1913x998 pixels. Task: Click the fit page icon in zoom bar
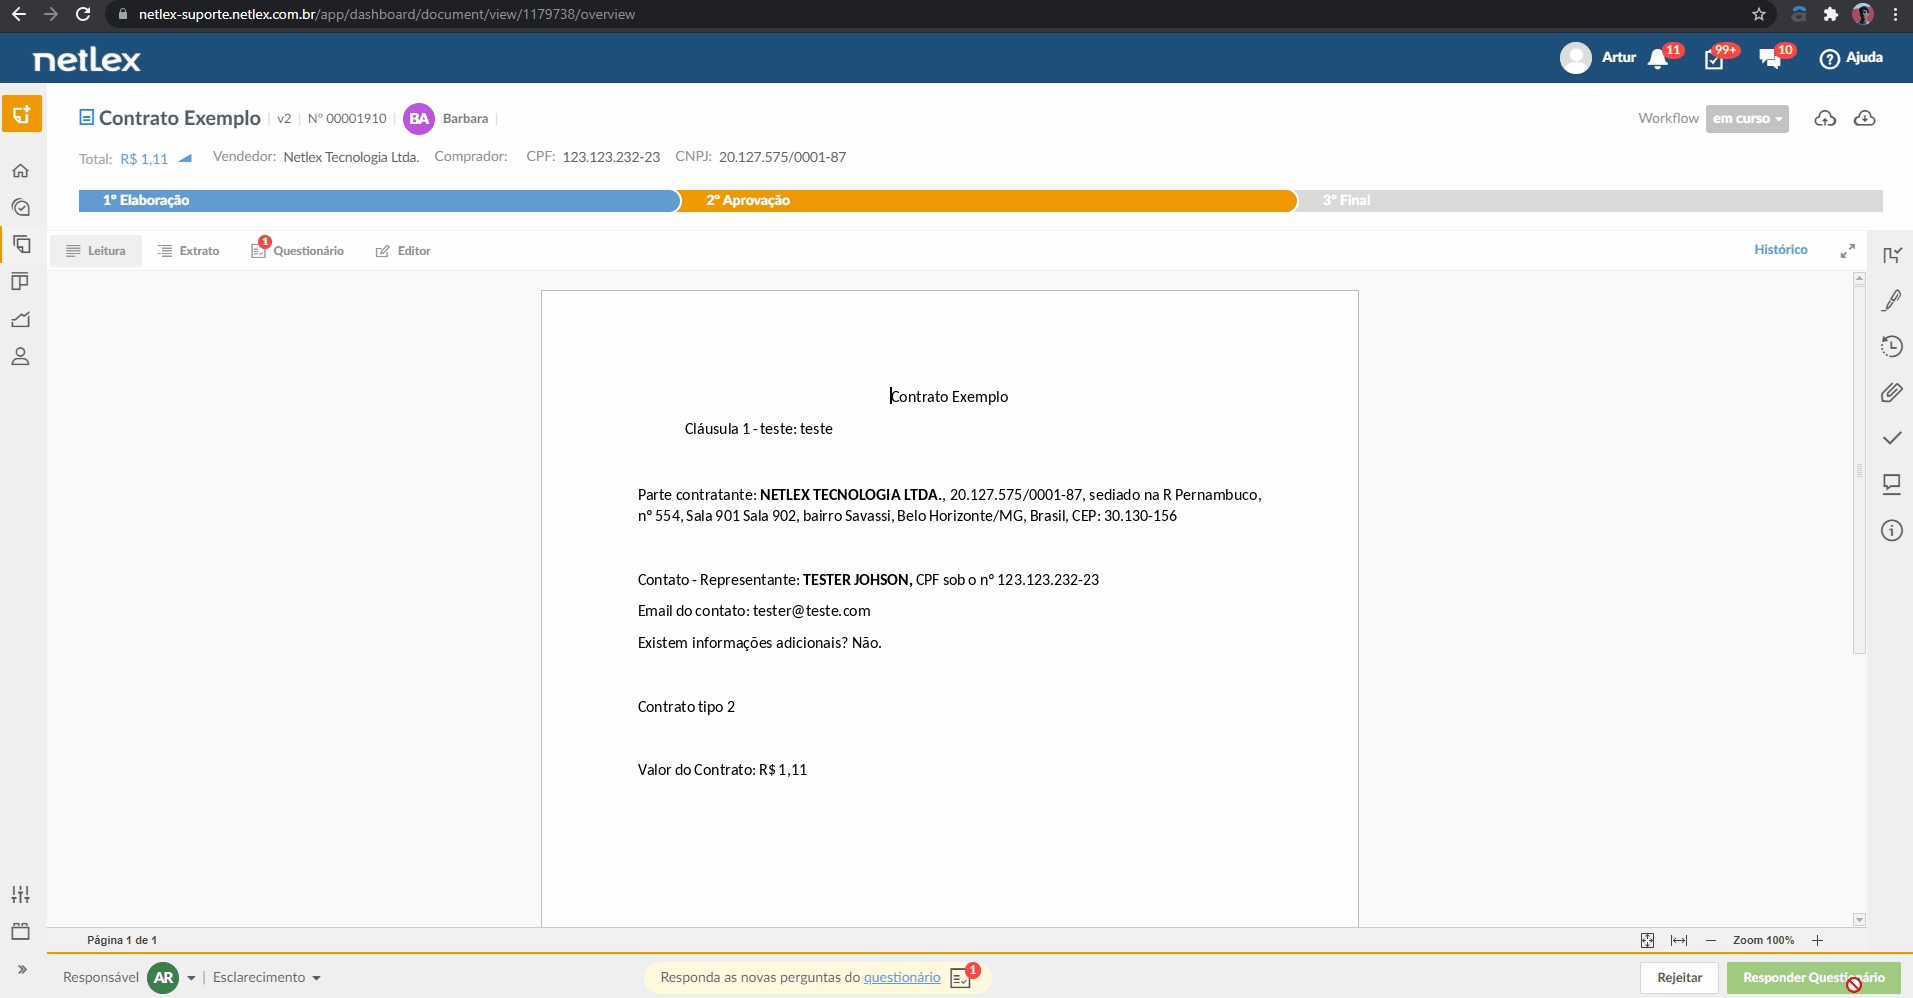(1647, 940)
